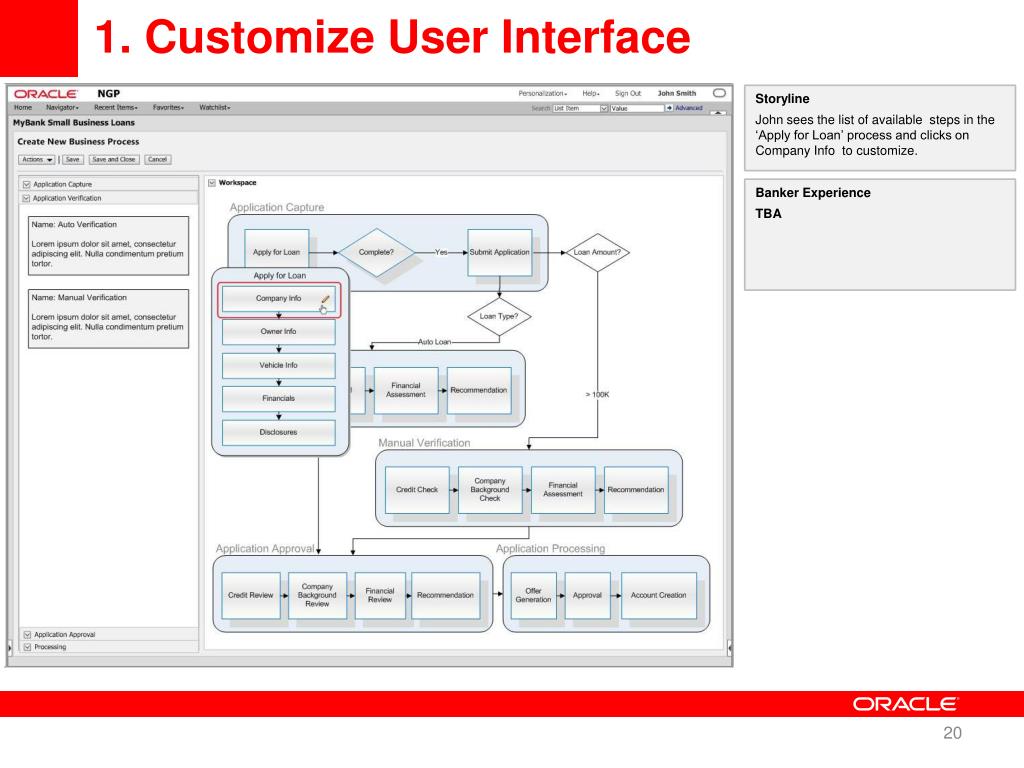Click Recommendation in Application Approval

click(445, 596)
